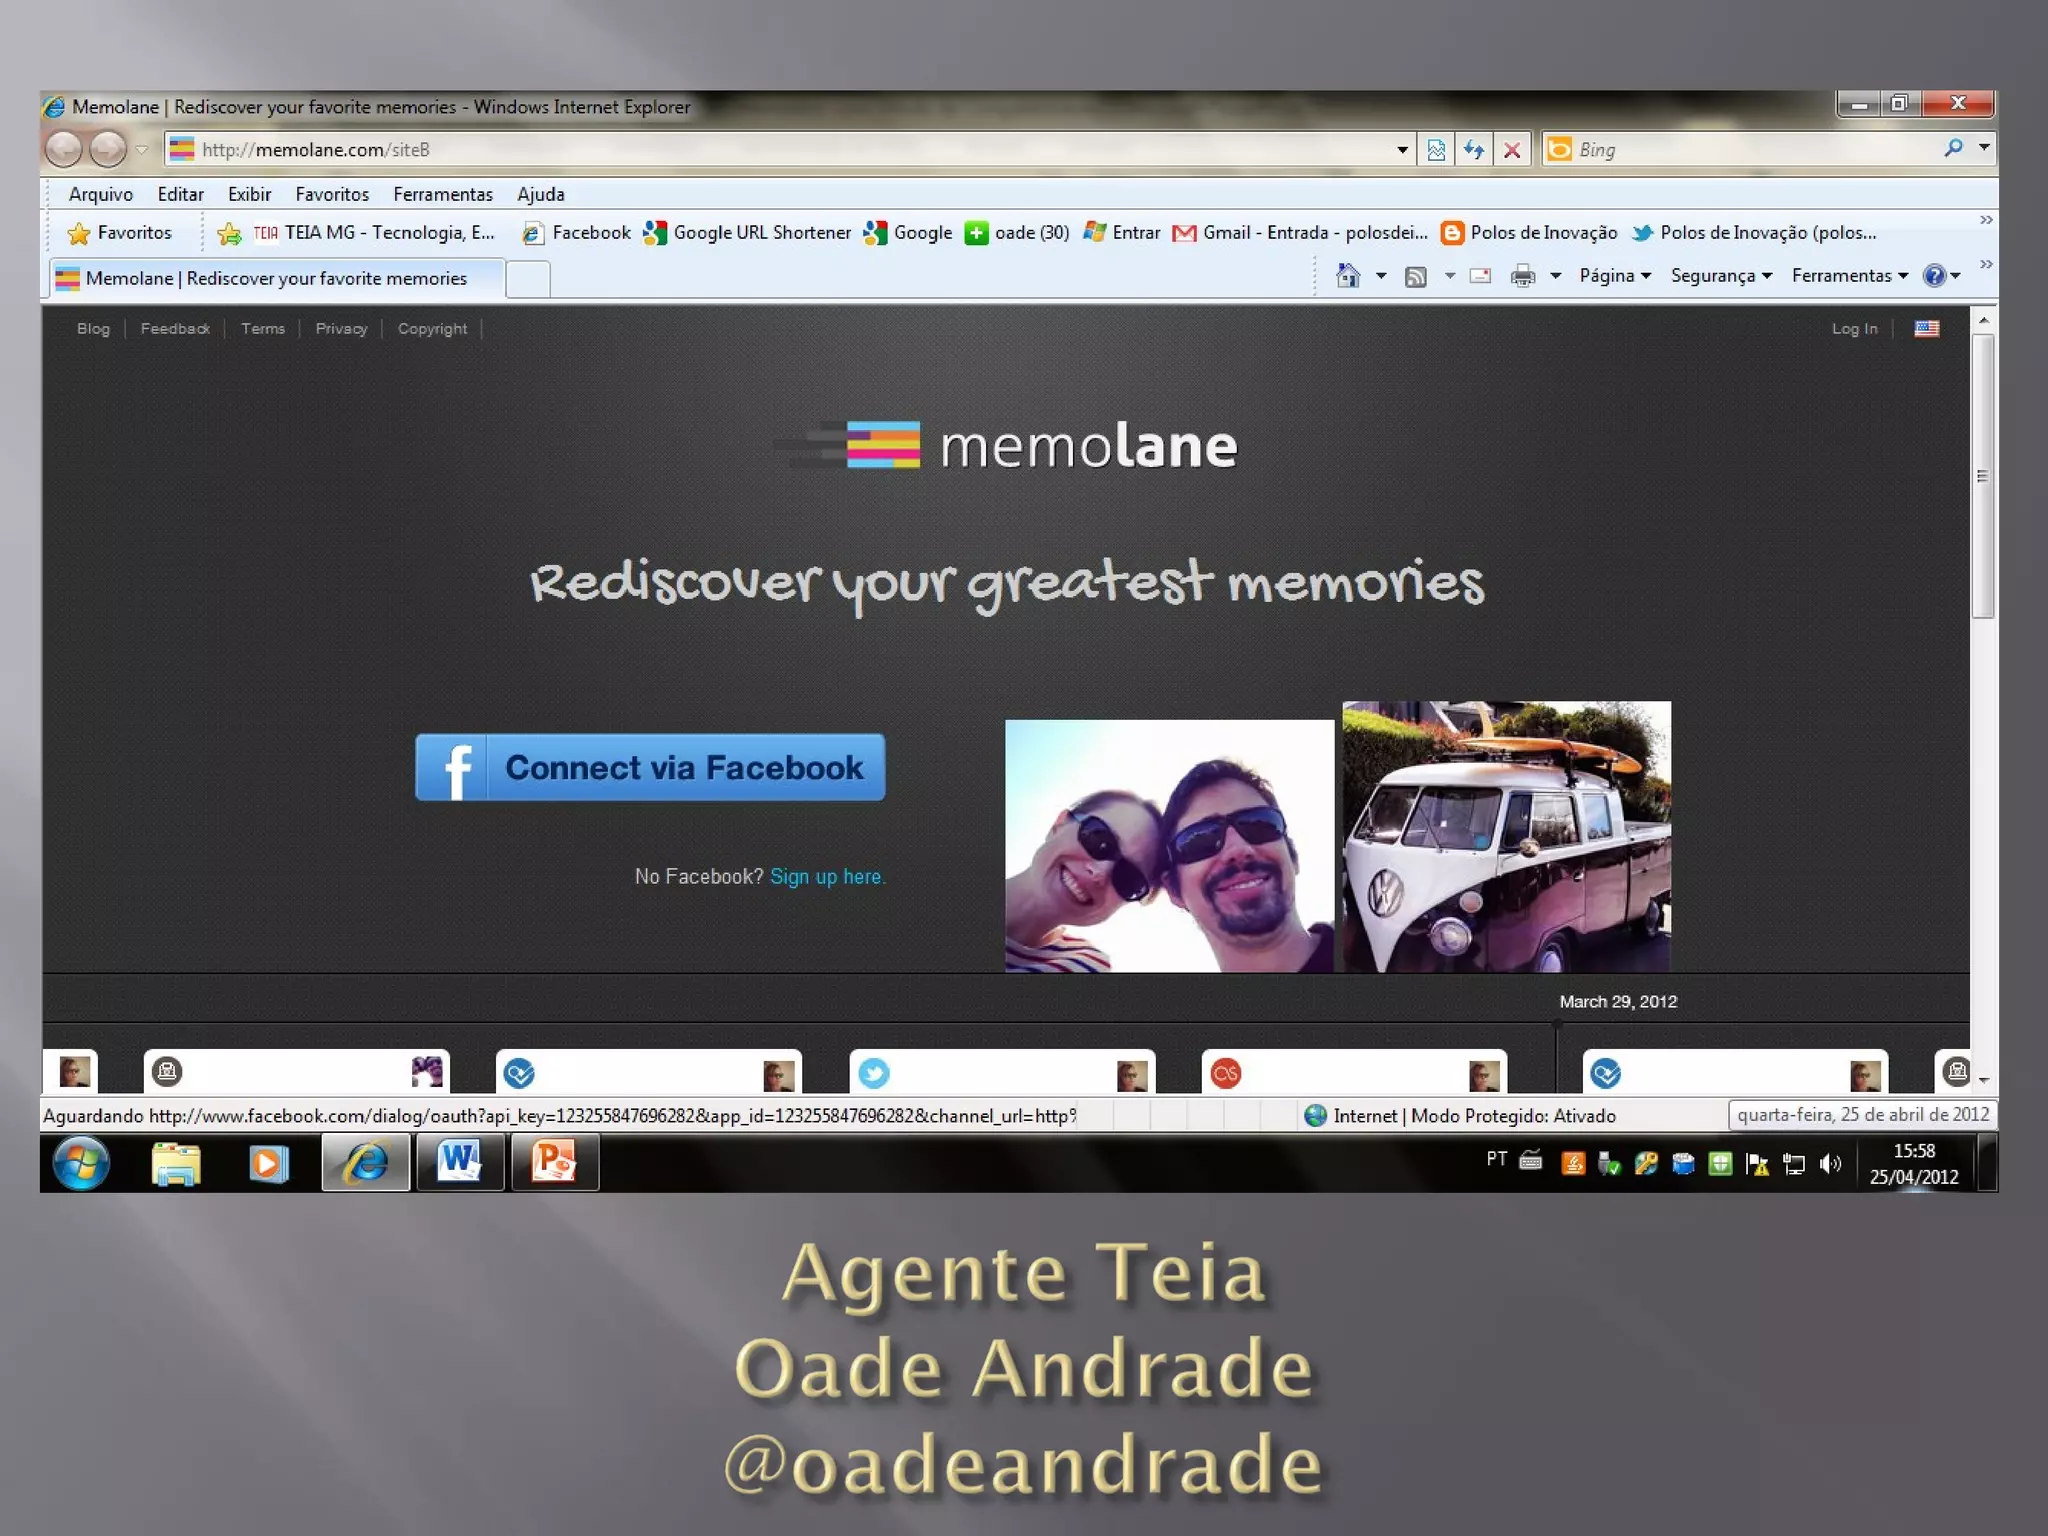Screen dimensions: 2048x1536
Task: Click the VW van photo thumbnail
Action: click(1506, 836)
